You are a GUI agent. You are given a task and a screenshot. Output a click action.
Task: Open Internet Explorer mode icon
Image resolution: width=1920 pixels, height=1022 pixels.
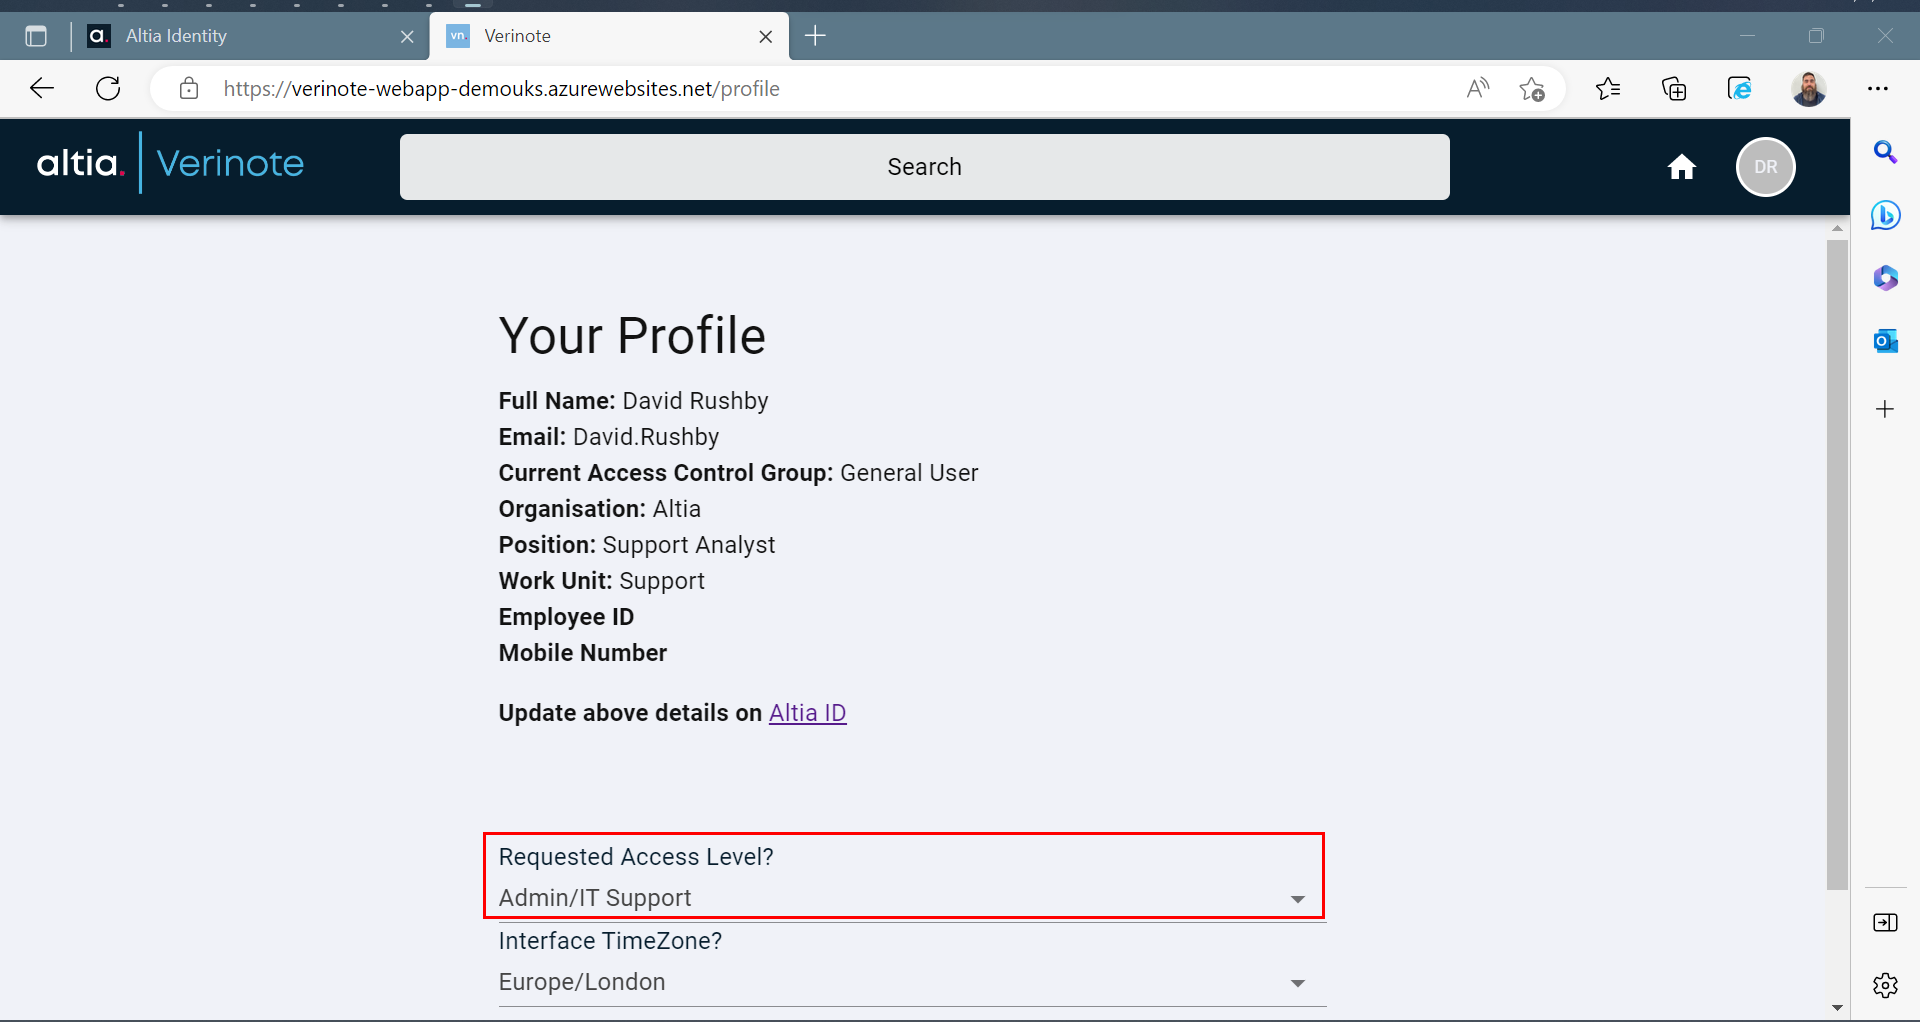coord(1740,88)
